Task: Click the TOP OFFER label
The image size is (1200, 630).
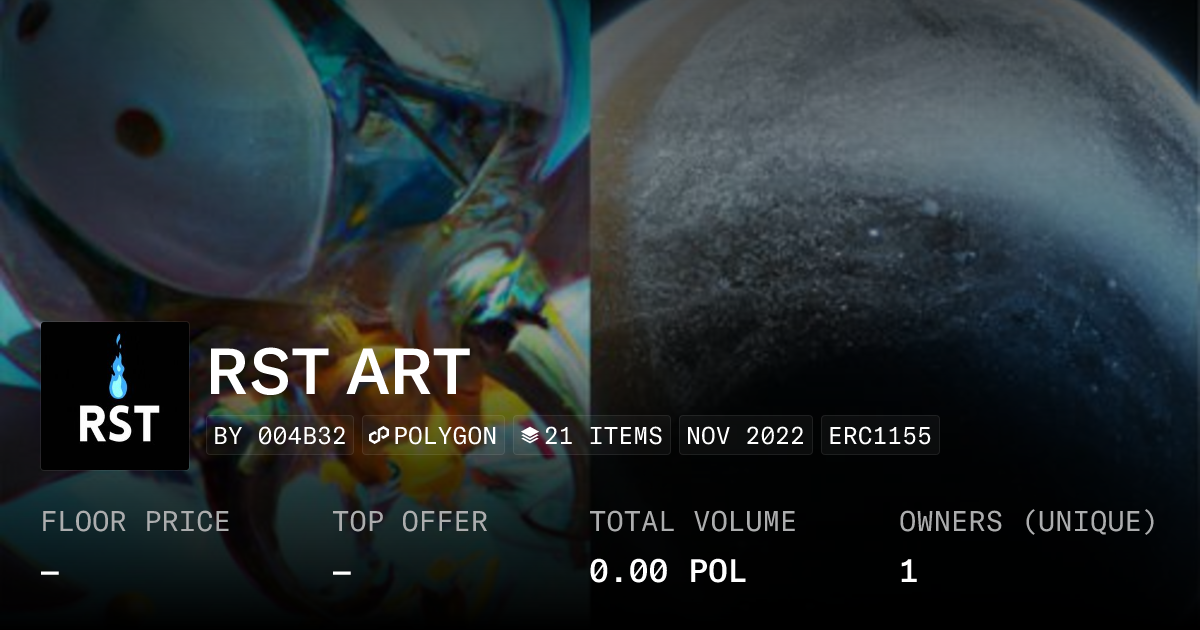Action: [x=410, y=522]
